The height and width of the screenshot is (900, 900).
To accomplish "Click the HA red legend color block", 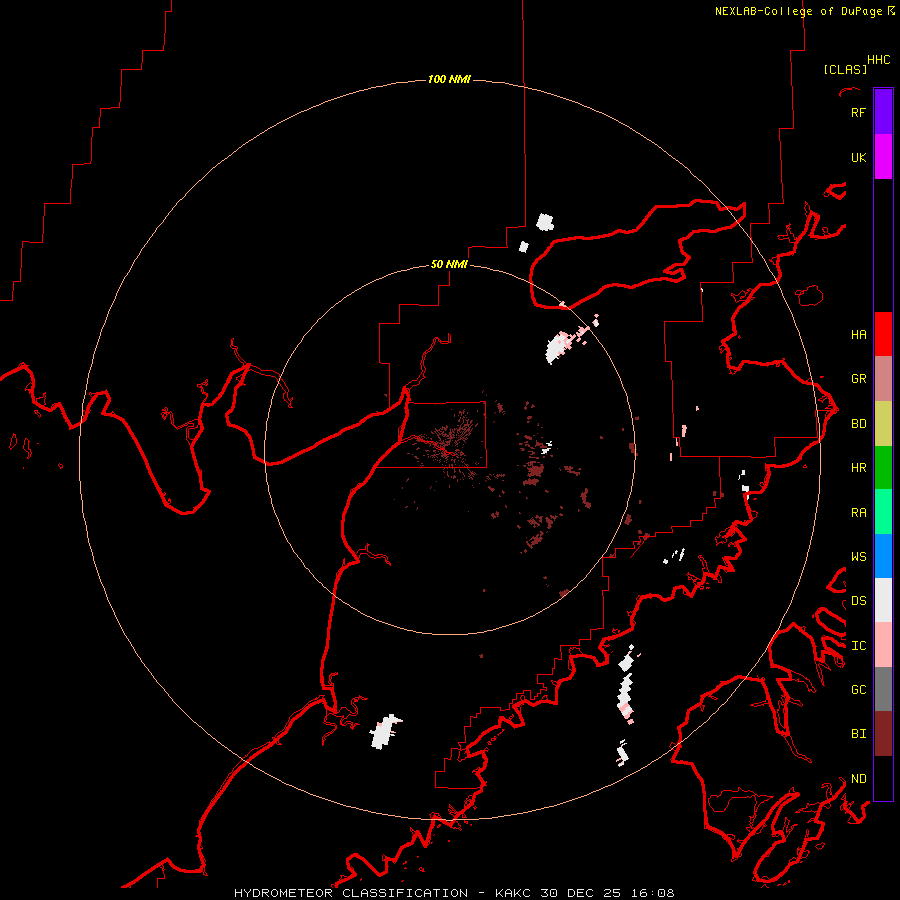I will [x=883, y=334].
